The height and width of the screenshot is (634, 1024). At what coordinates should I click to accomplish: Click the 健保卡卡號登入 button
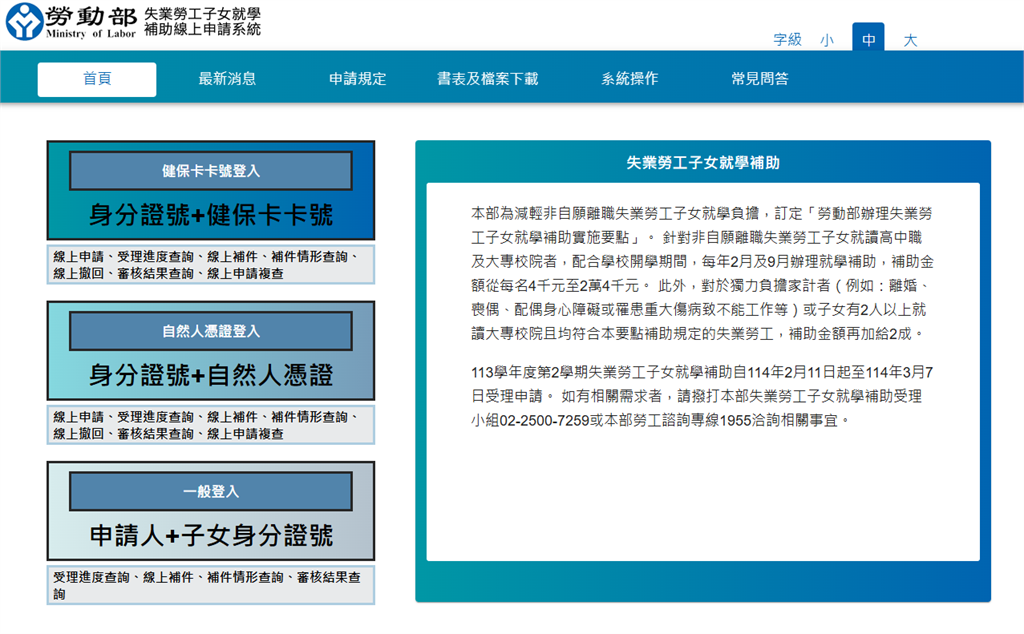click(211, 171)
